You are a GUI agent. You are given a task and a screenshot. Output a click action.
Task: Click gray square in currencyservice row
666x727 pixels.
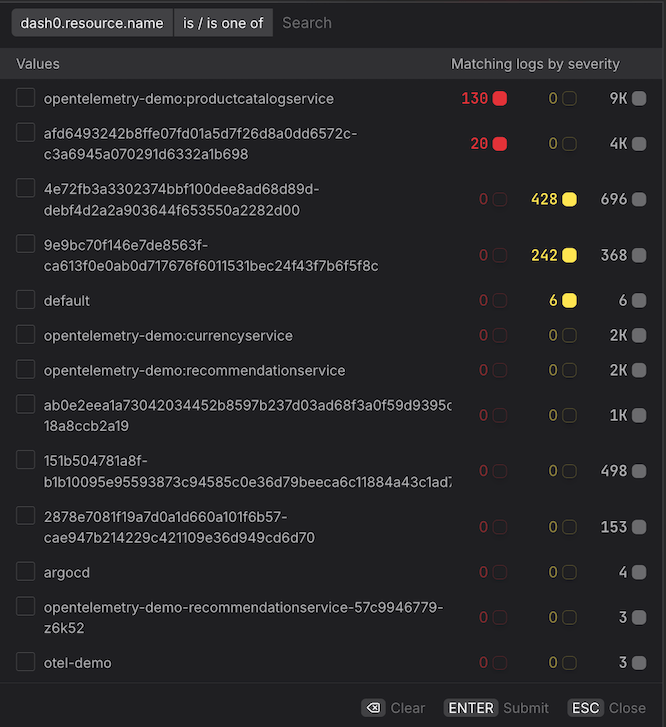(x=639, y=335)
